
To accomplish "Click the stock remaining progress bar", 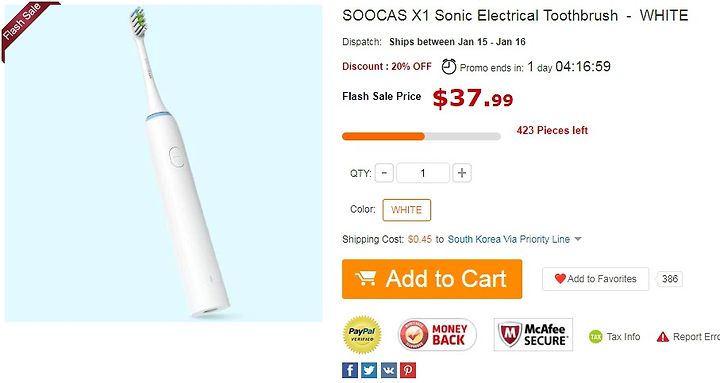I will [421, 136].
